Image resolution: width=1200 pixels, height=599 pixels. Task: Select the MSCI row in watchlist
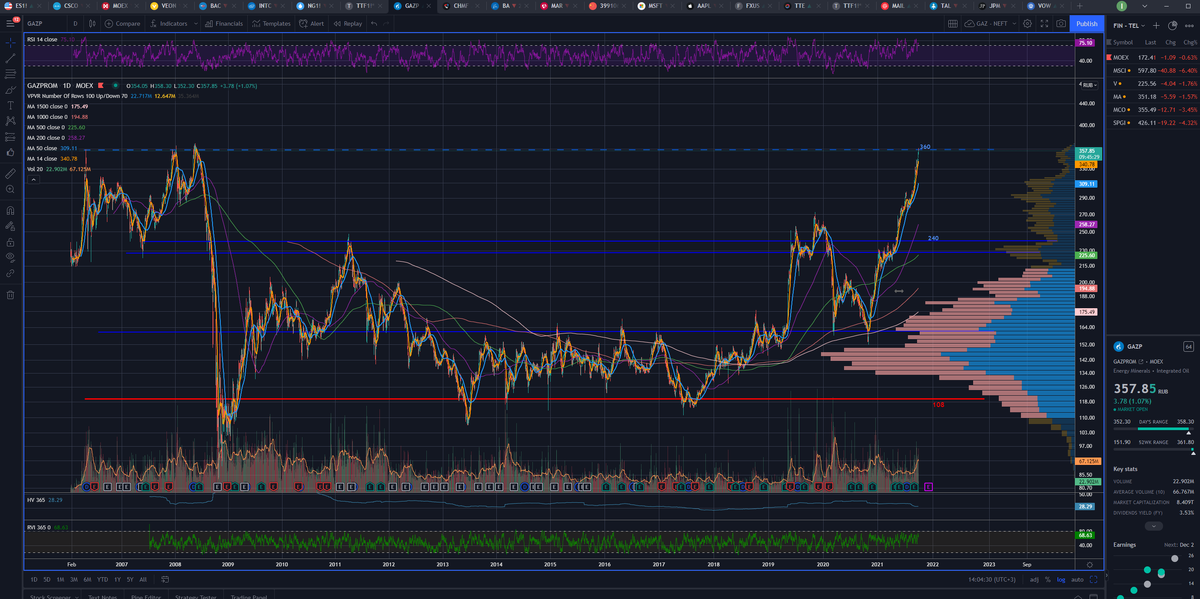pos(1153,70)
